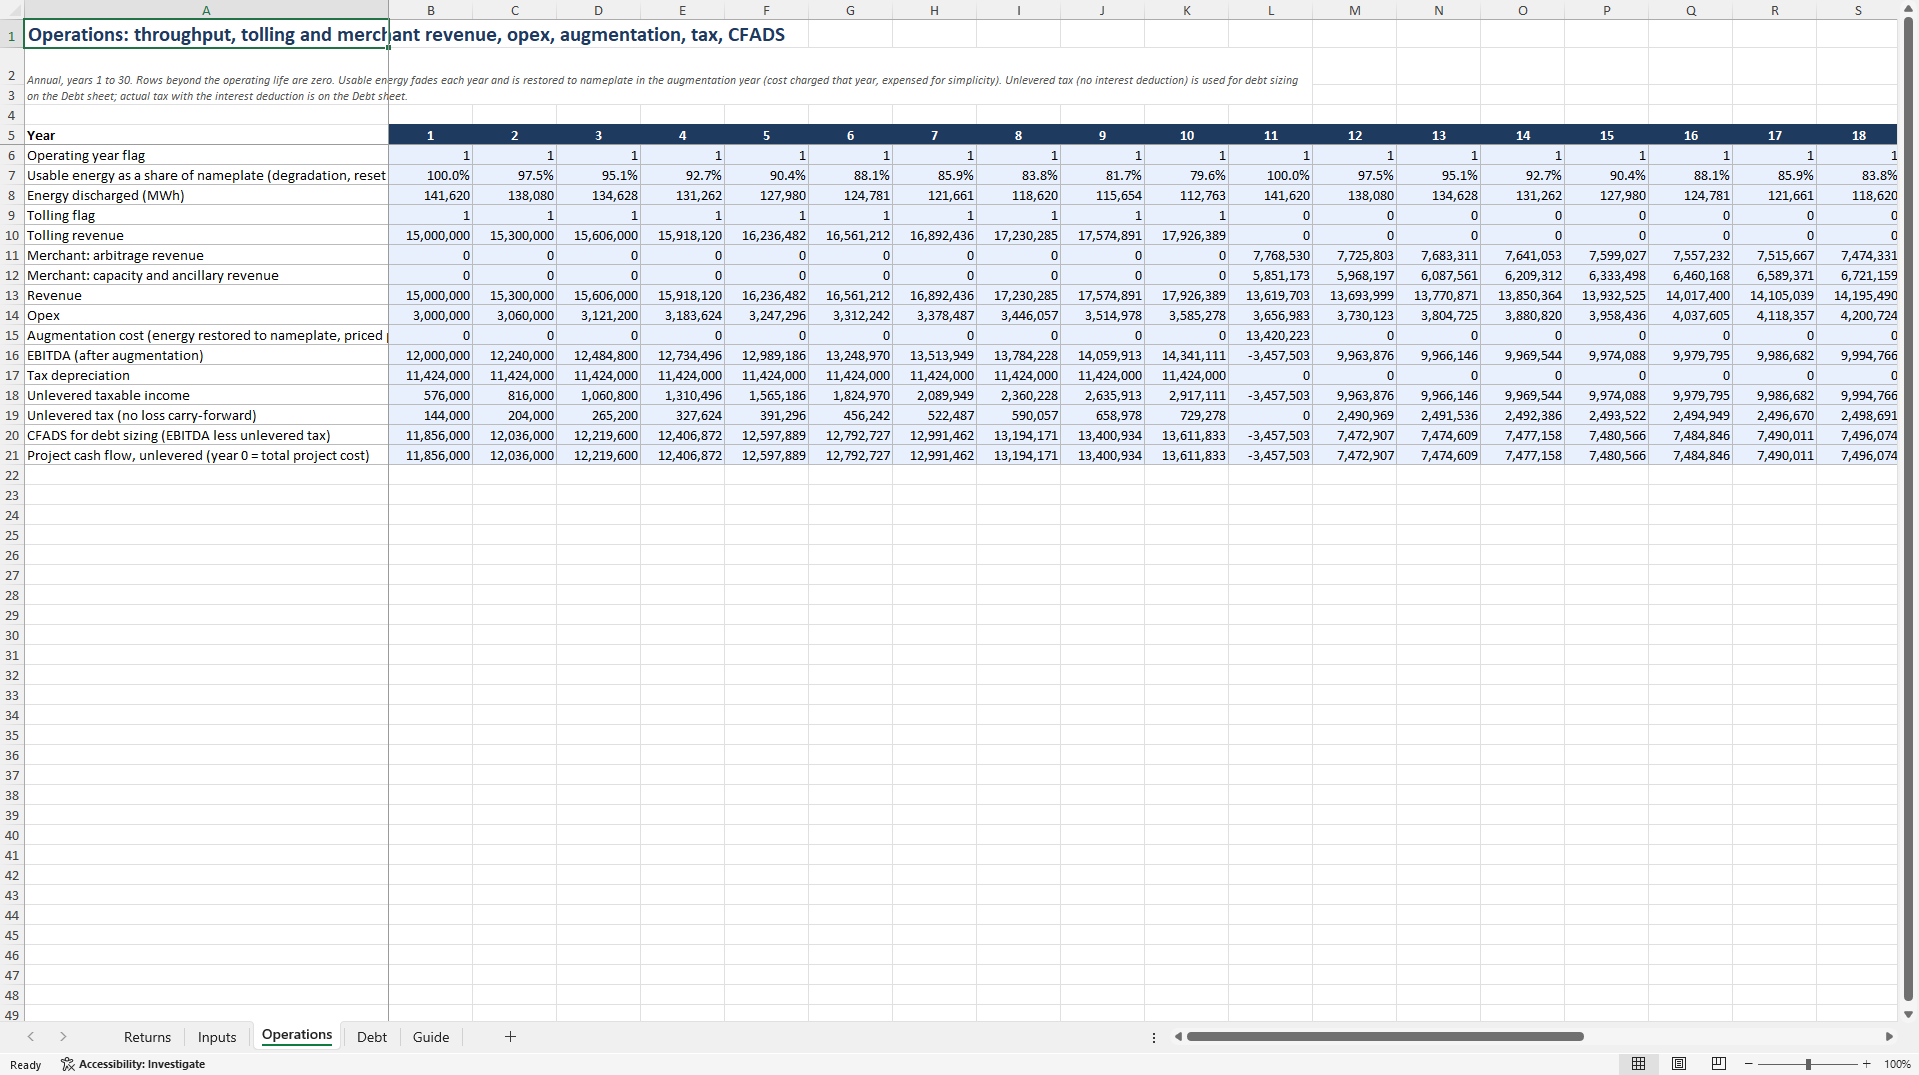Select column L header
Image resolution: width=1919 pixels, height=1075 pixels.
[x=1271, y=10]
